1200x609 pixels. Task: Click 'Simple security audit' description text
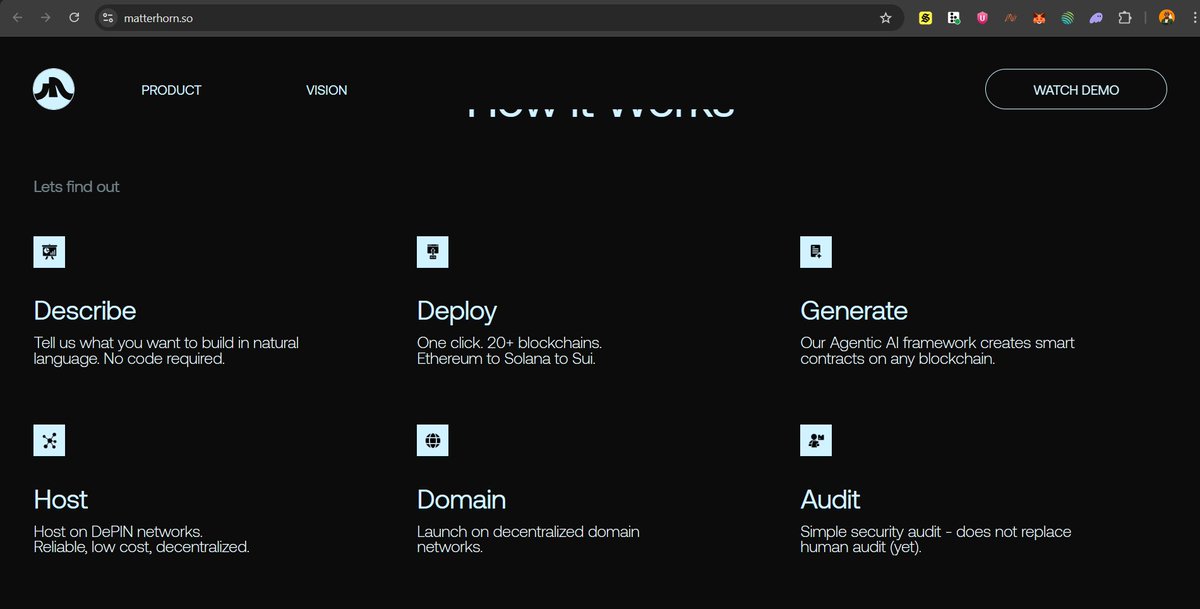point(936,540)
